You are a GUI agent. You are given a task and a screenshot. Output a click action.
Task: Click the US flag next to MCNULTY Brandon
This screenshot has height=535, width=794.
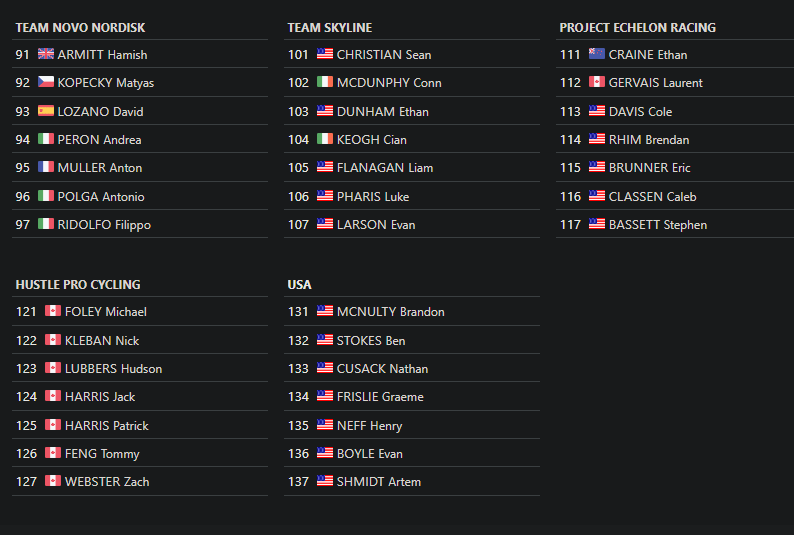(x=325, y=311)
